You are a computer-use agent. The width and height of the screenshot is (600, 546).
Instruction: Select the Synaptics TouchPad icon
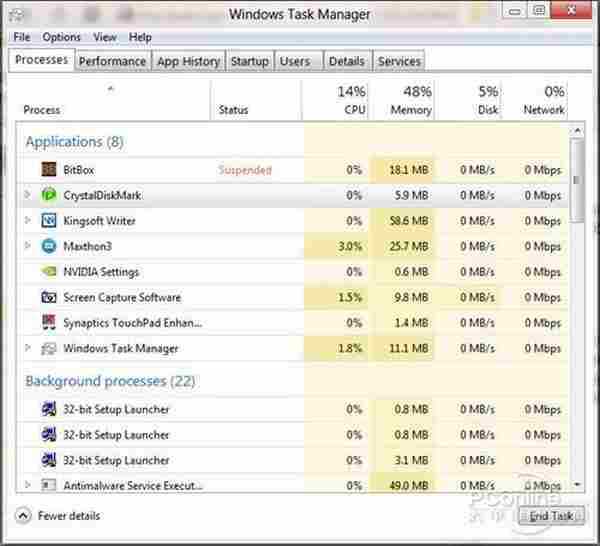click(49, 323)
